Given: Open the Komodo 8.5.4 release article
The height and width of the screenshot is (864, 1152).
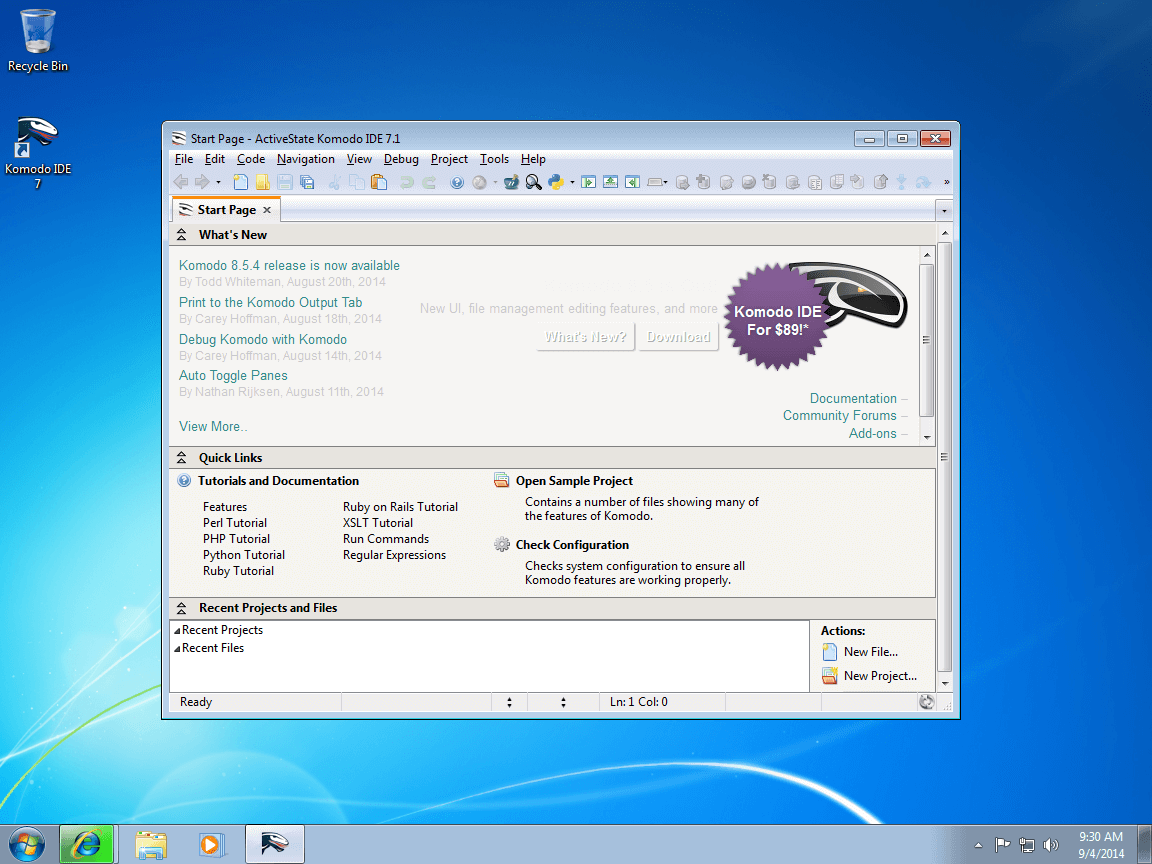Looking at the screenshot, I should (x=289, y=266).
